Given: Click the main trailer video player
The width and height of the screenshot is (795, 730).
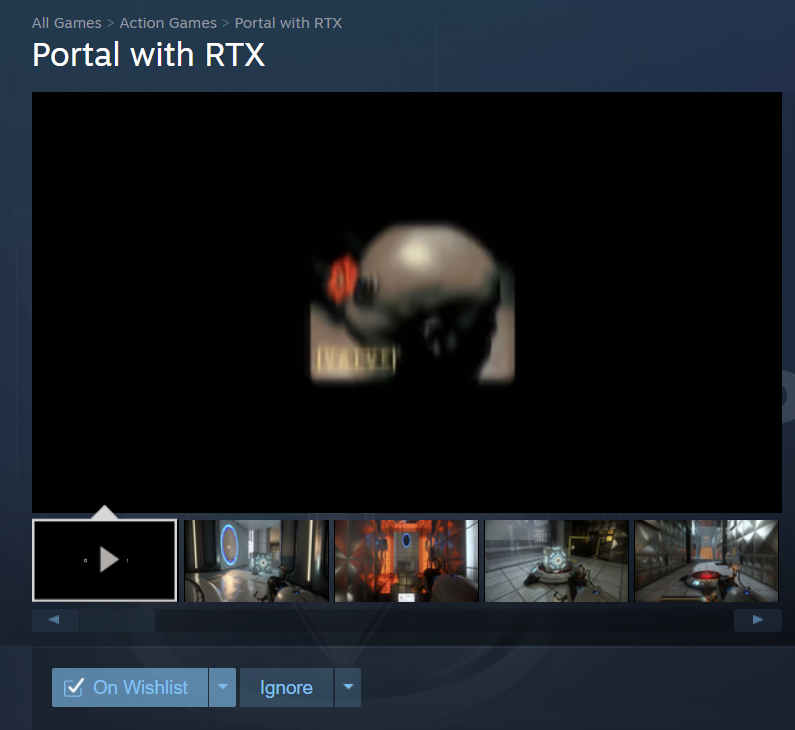Looking at the screenshot, I should (x=407, y=302).
